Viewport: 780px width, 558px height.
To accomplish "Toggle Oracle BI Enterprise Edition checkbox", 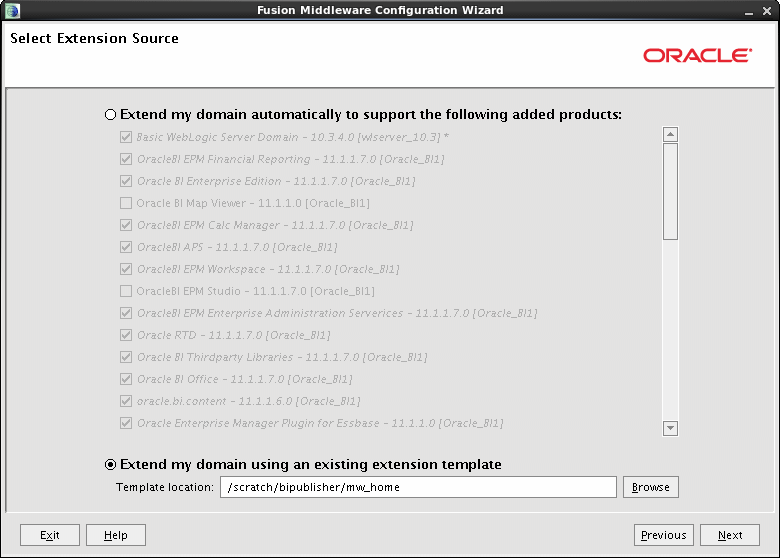I will pos(126,181).
